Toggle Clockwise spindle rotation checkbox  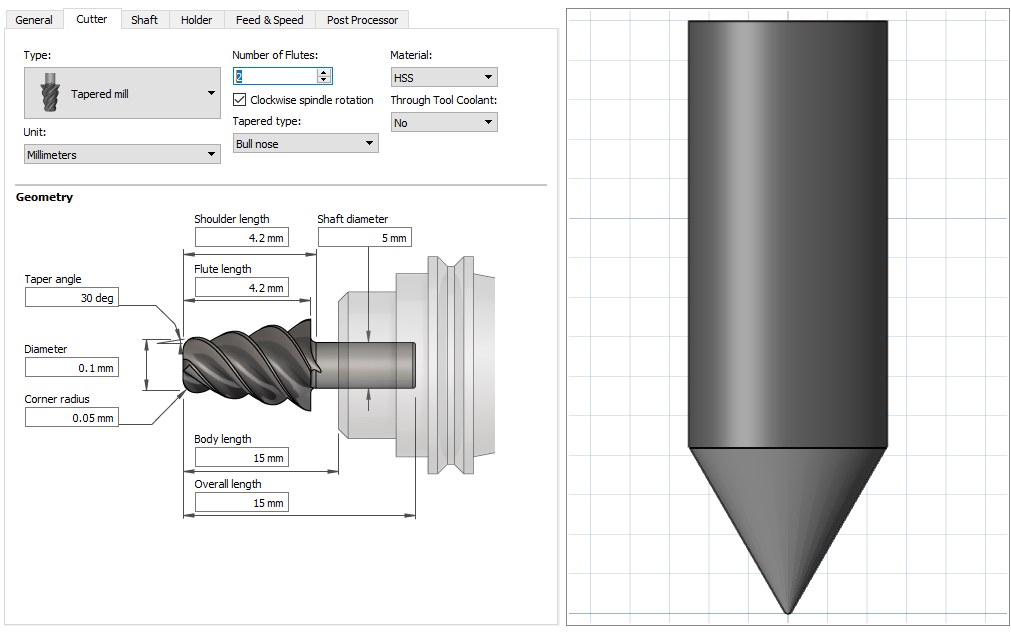240,100
